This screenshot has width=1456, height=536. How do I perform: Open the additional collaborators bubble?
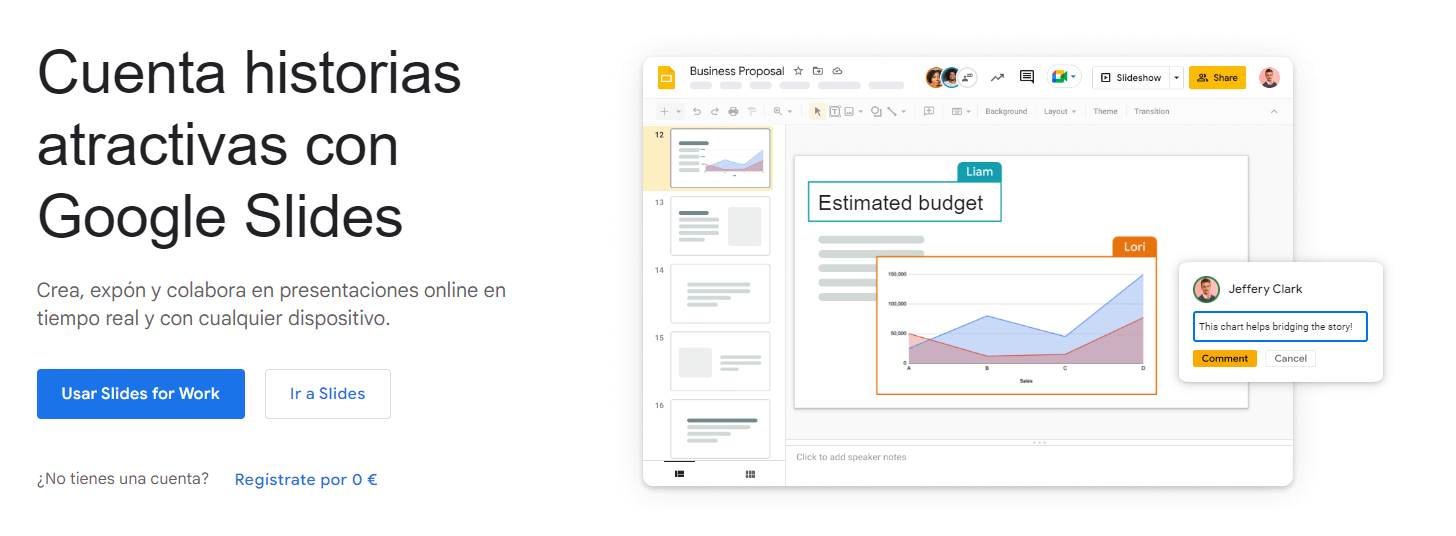click(968, 77)
